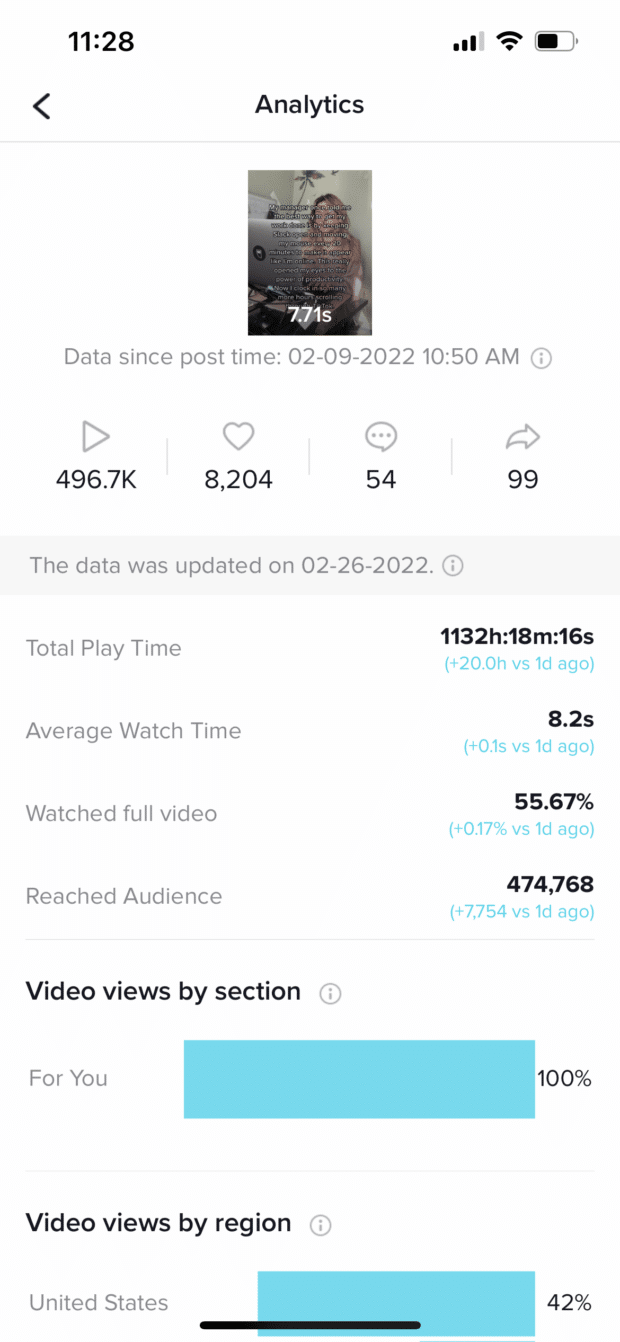Tap the Reached Audience count
Viewport: 620px width, 1342px height.
551,884
